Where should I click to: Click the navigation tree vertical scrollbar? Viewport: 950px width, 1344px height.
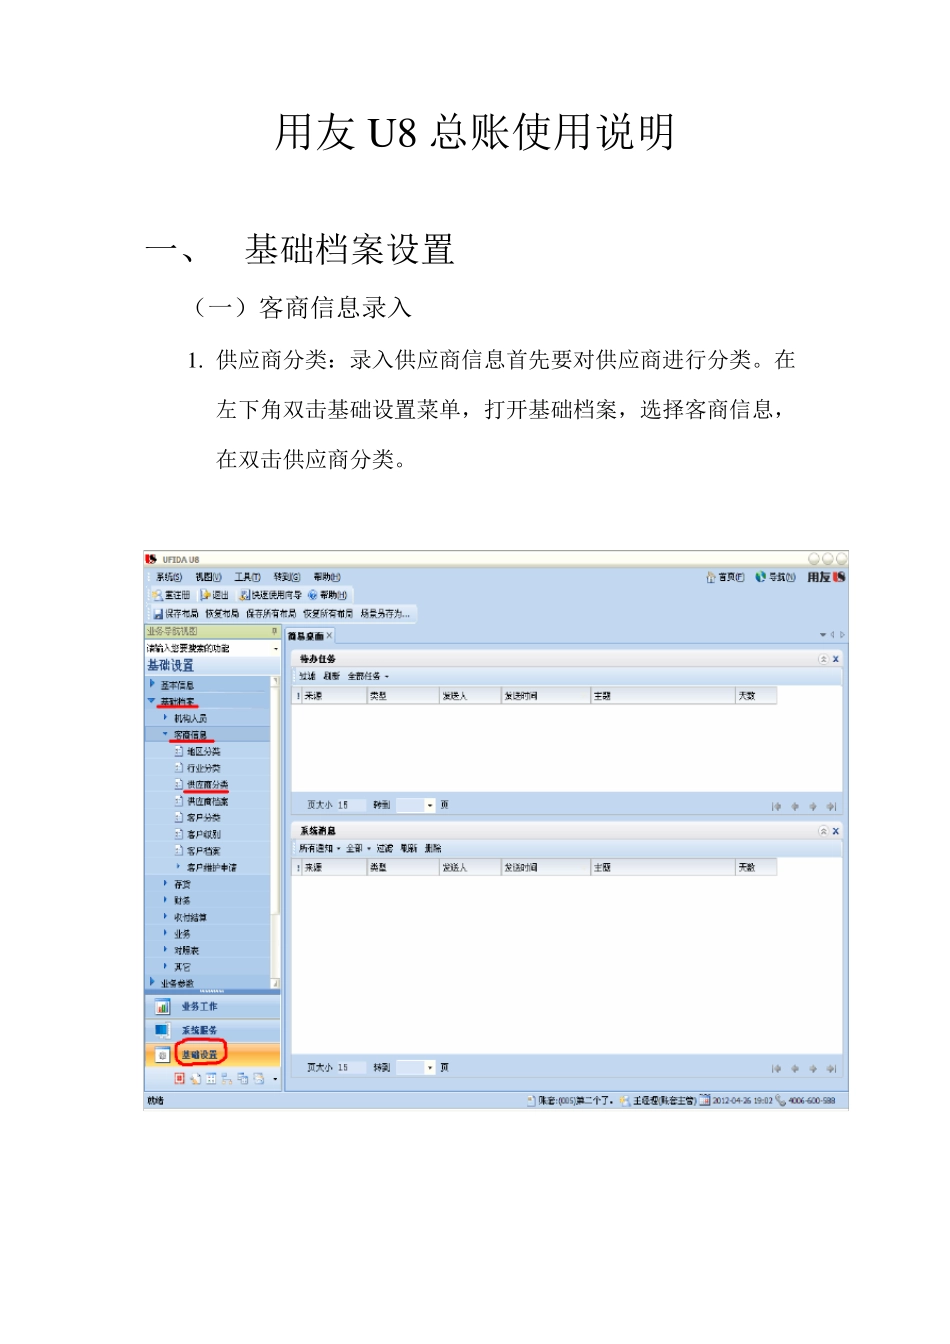[276, 832]
